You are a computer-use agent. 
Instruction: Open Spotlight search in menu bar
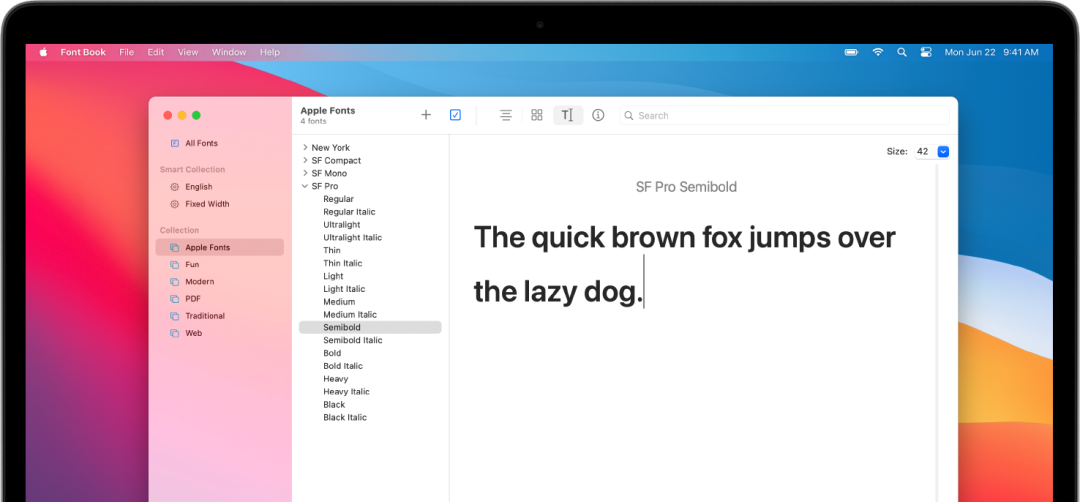pyautogui.click(x=902, y=52)
